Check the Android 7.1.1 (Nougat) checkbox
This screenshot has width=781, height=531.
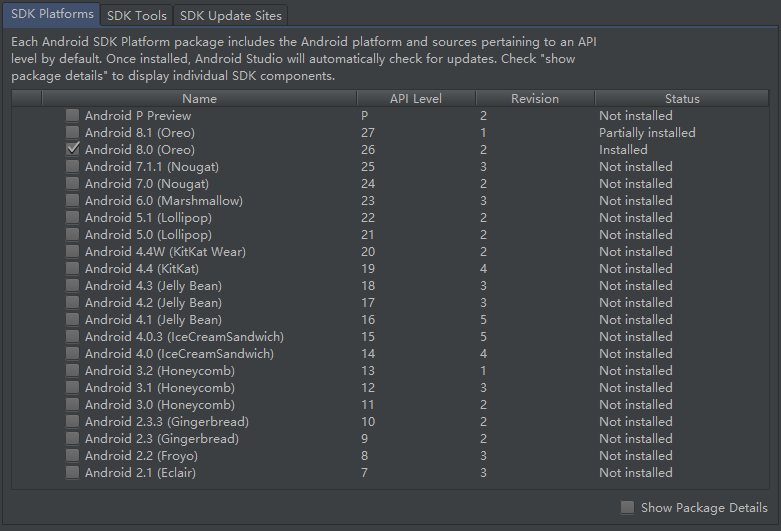(73, 166)
